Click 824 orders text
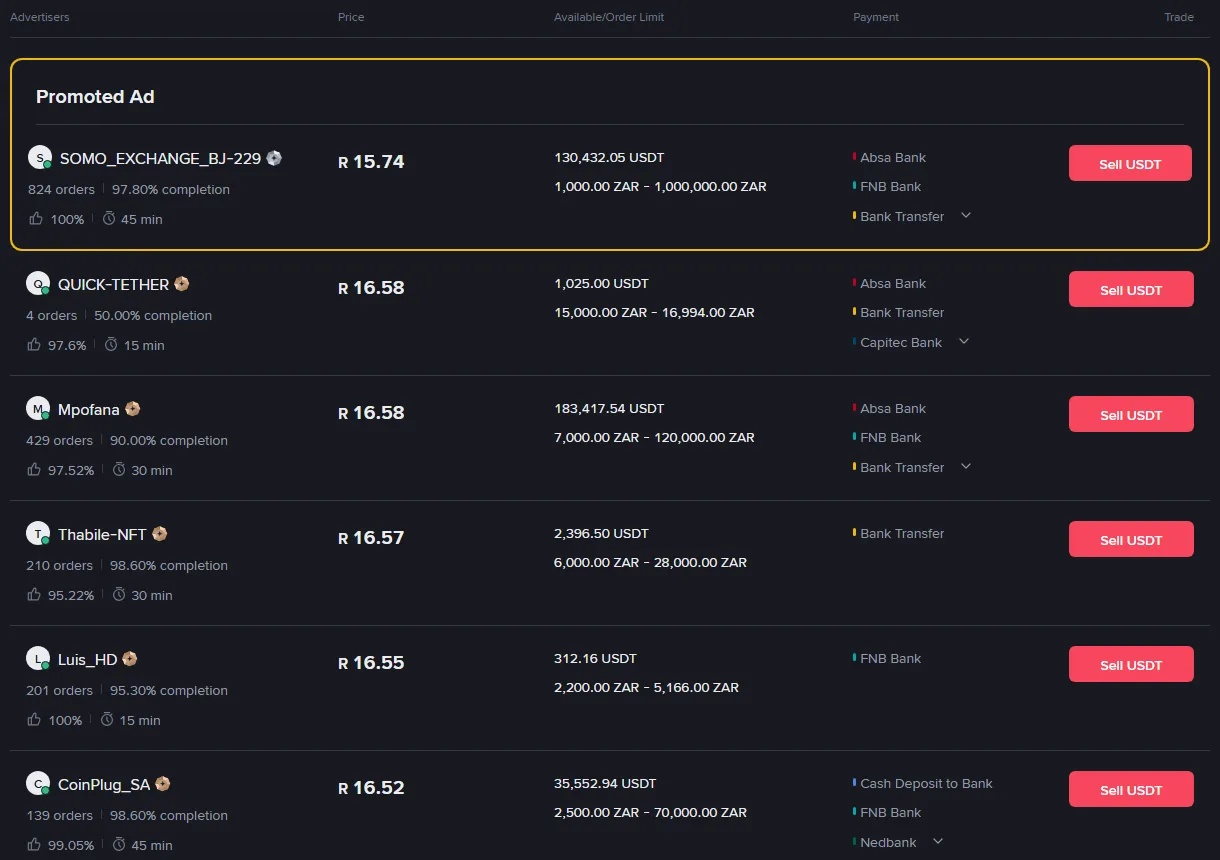 61,189
